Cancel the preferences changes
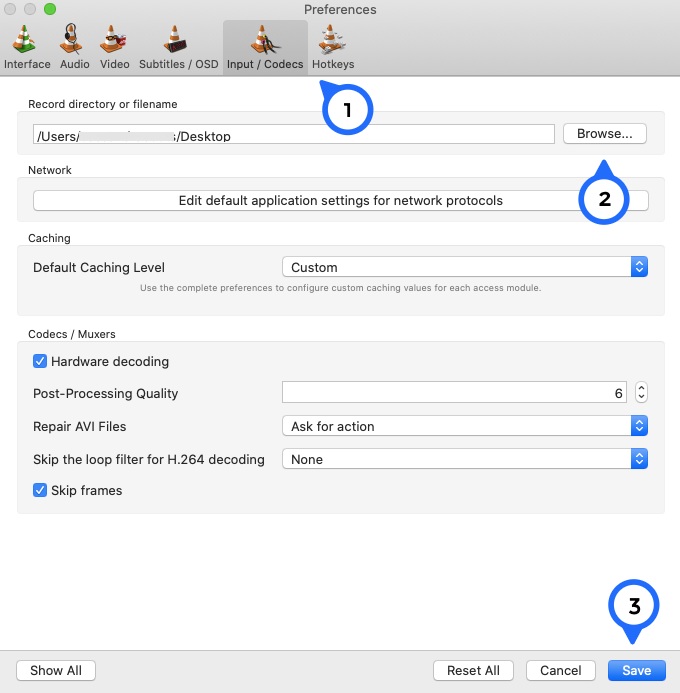680x693 pixels. coord(561,670)
